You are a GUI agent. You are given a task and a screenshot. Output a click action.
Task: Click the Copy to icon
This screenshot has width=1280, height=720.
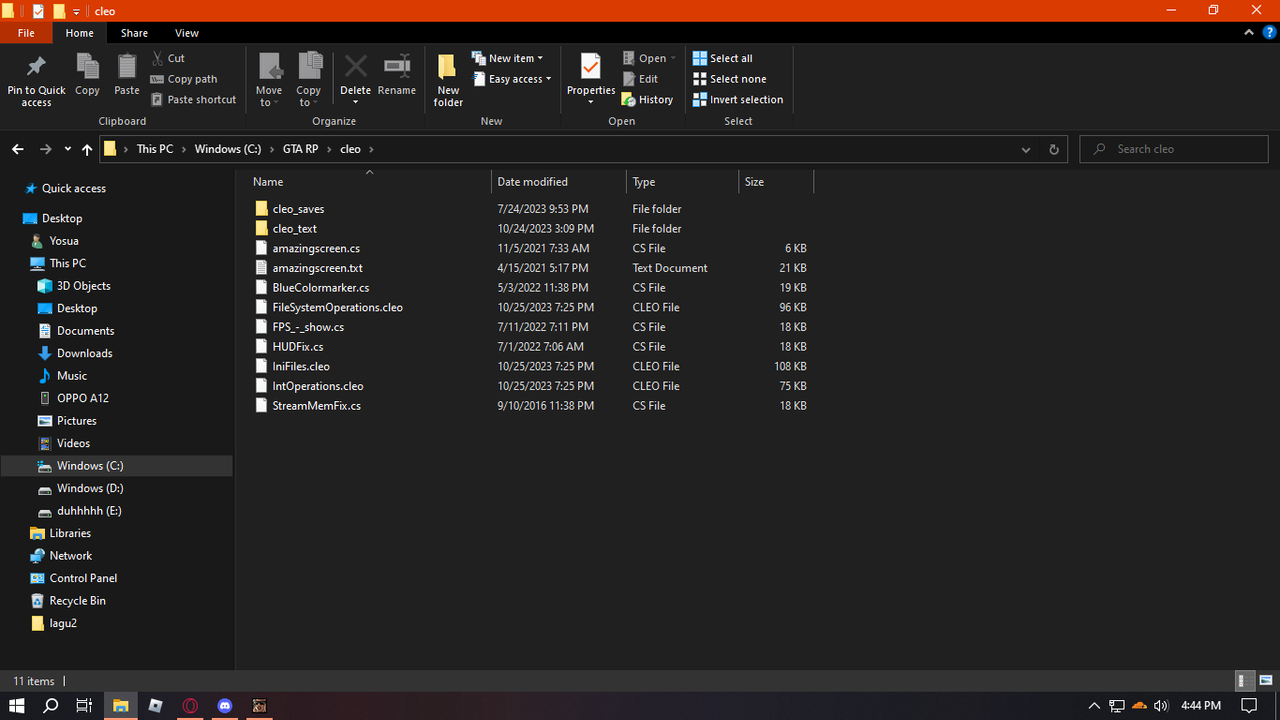(309, 67)
